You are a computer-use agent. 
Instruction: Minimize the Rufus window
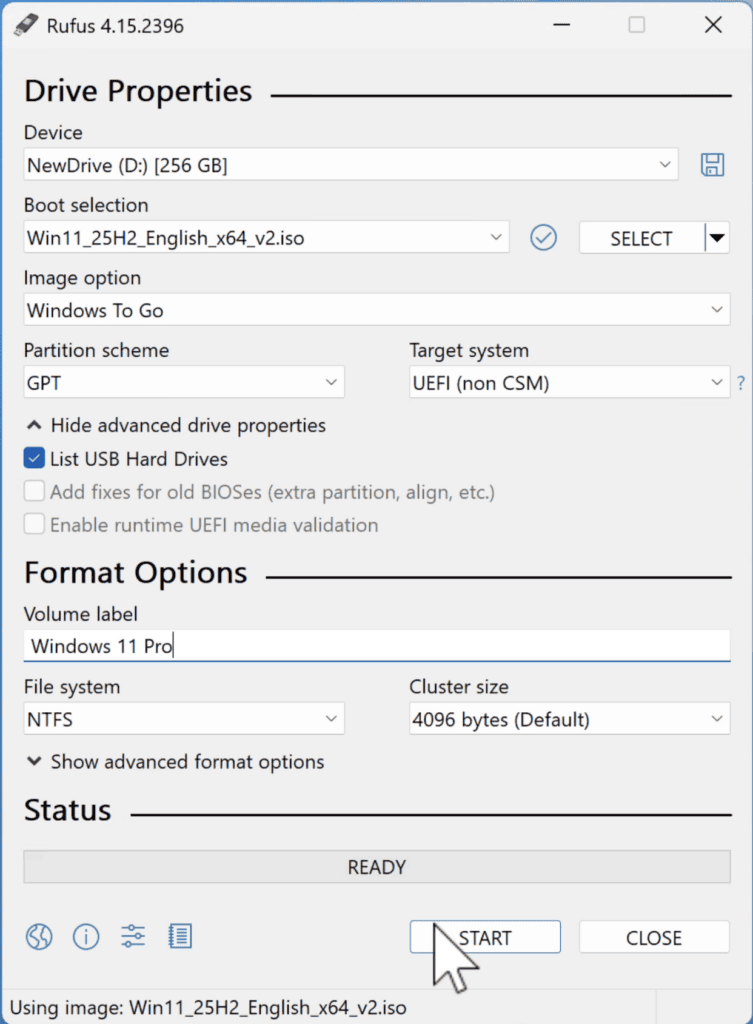click(562, 25)
